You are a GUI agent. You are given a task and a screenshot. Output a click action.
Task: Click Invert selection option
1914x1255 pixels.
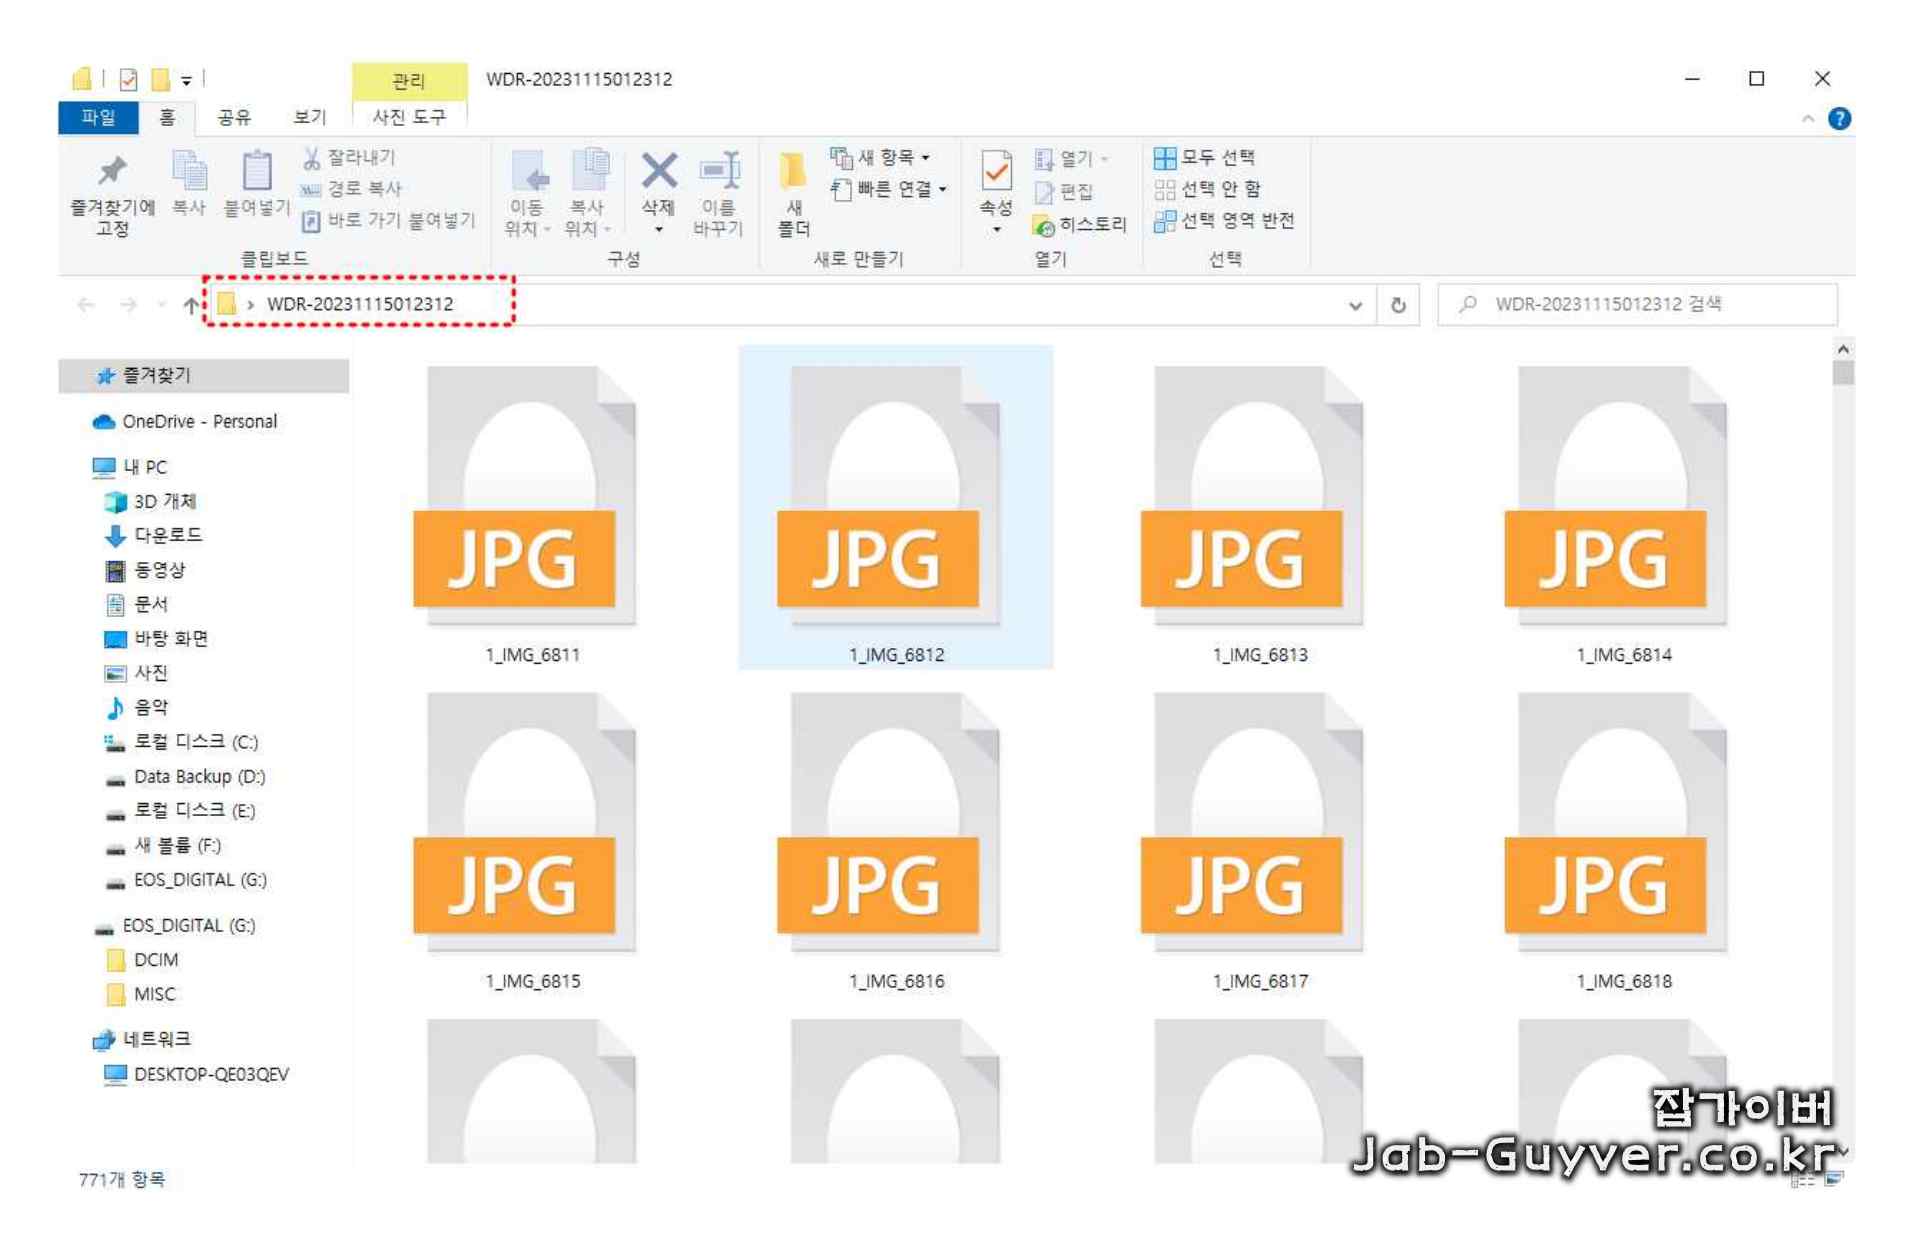click(1224, 220)
